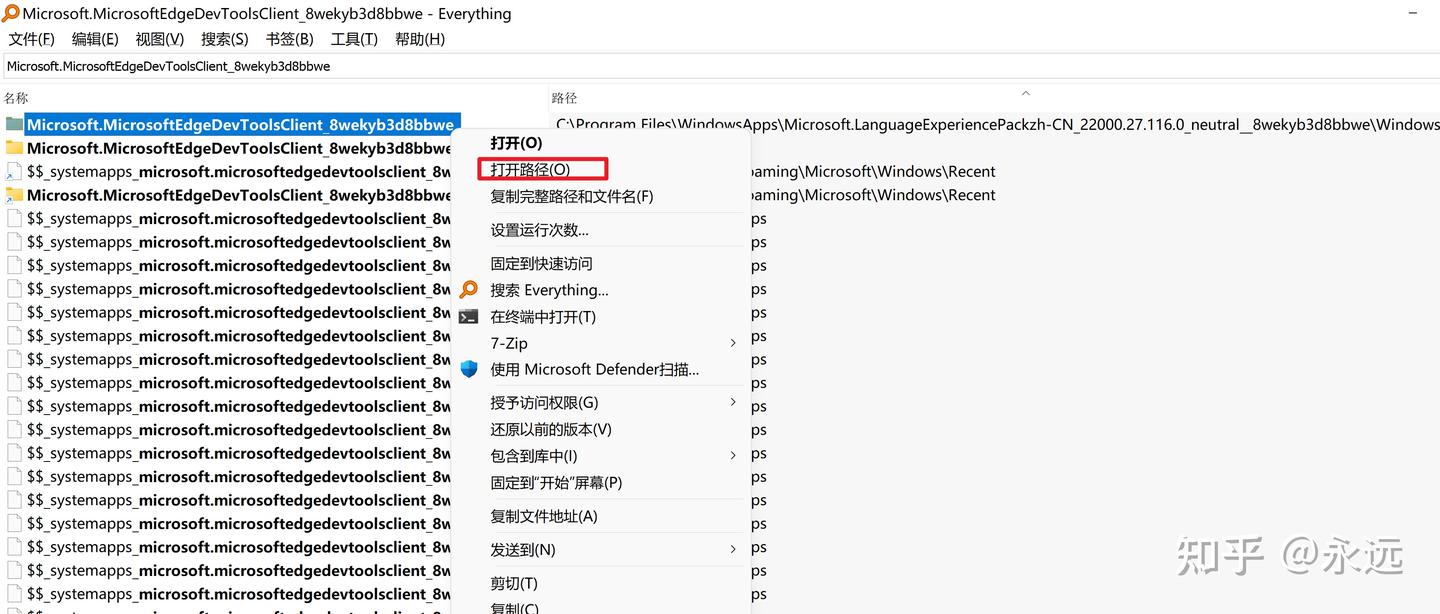This screenshot has width=1440, height=614.
Task: Click the Defender shield icon in the context menu
Action: [469, 368]
